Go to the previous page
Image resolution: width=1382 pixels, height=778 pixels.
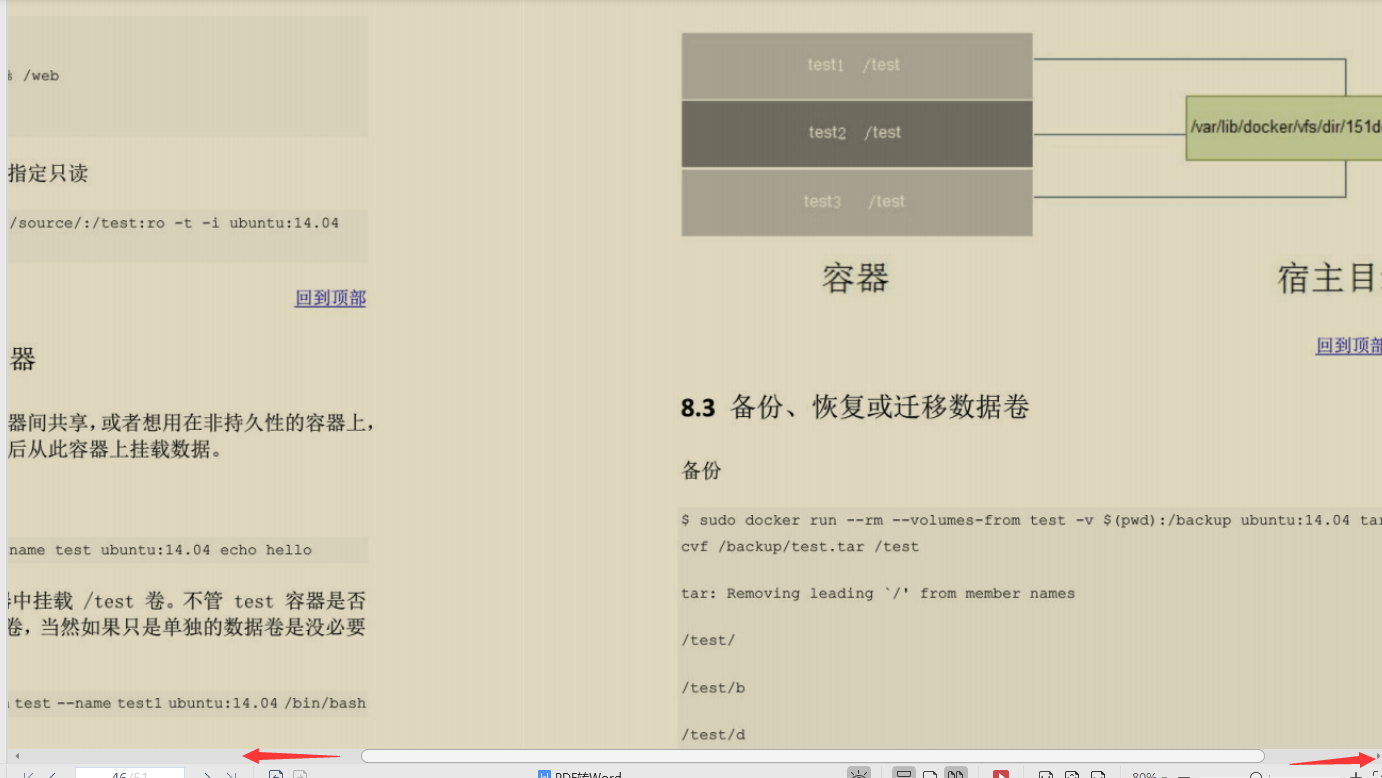(x=53, y=773)
